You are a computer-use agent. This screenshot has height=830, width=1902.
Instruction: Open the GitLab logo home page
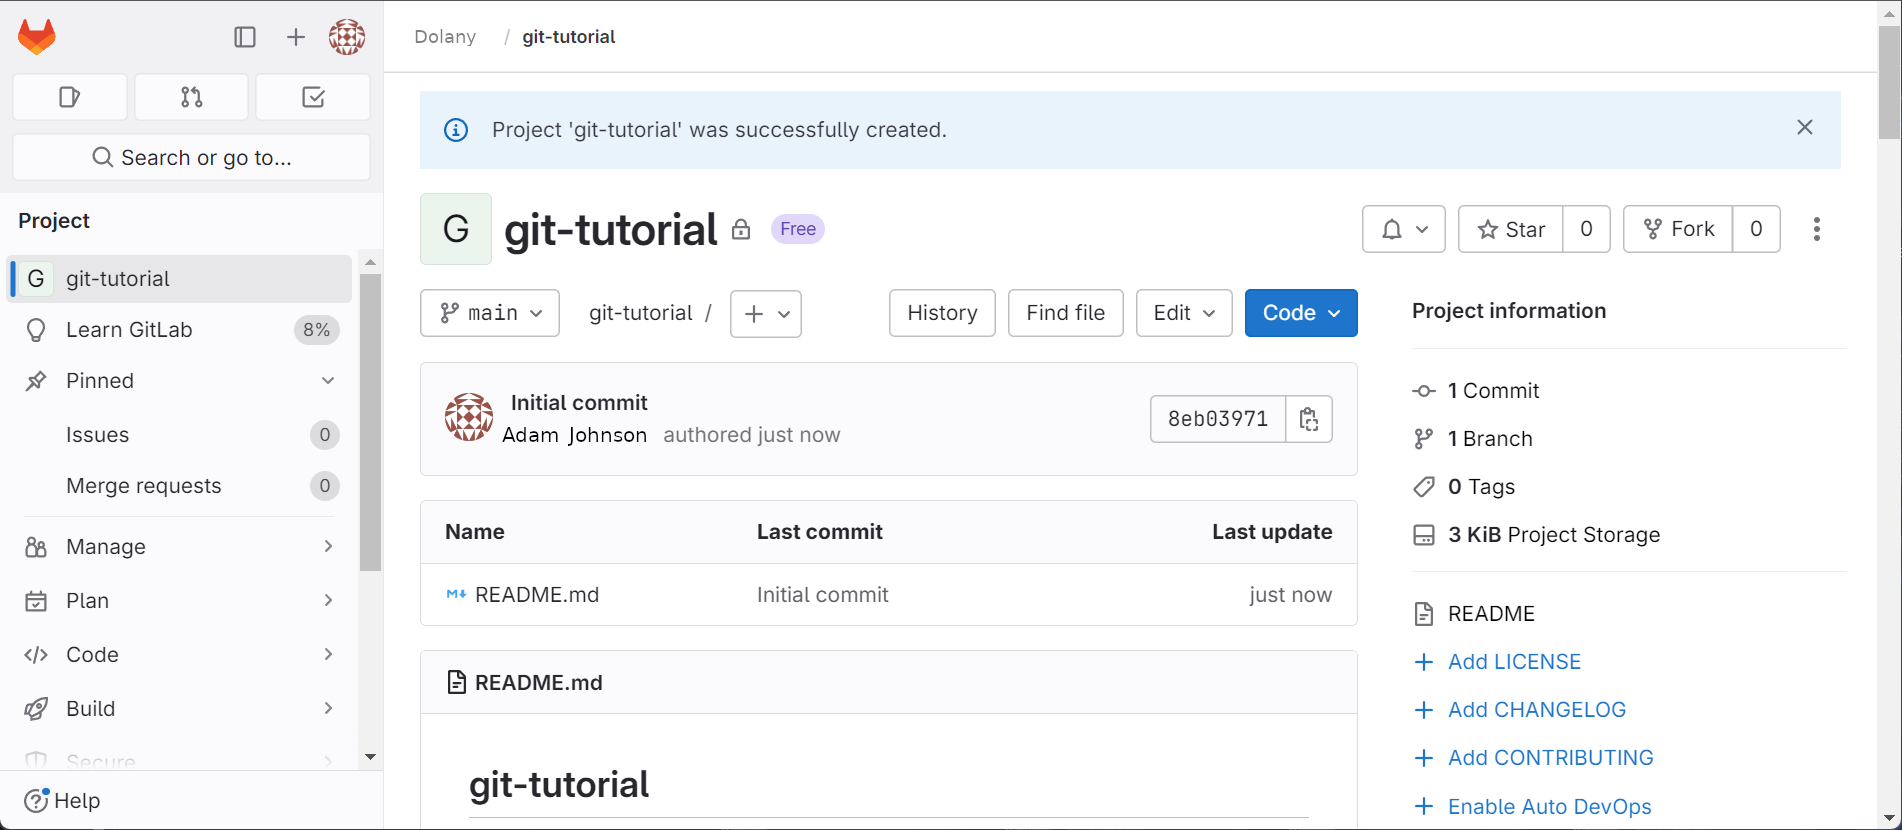[37, 37]
